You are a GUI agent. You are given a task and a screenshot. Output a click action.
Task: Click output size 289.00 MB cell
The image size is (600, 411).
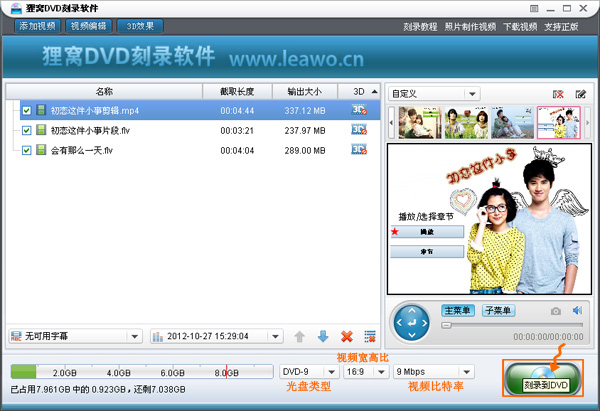point(305,151)
